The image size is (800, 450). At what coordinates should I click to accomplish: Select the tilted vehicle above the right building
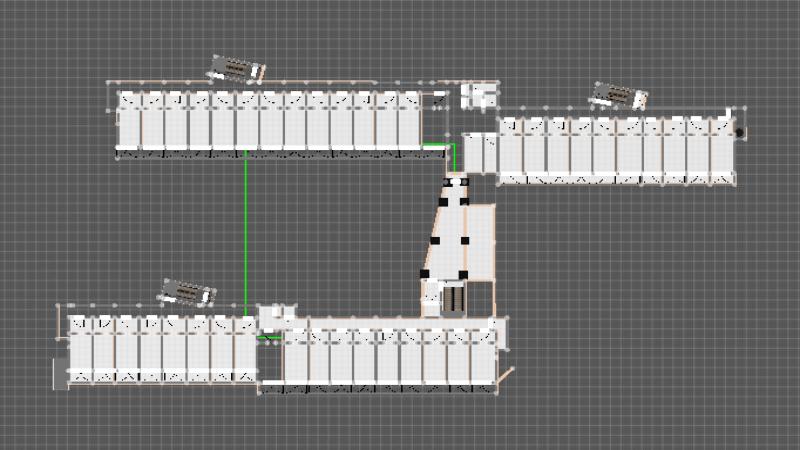(619, 96)
